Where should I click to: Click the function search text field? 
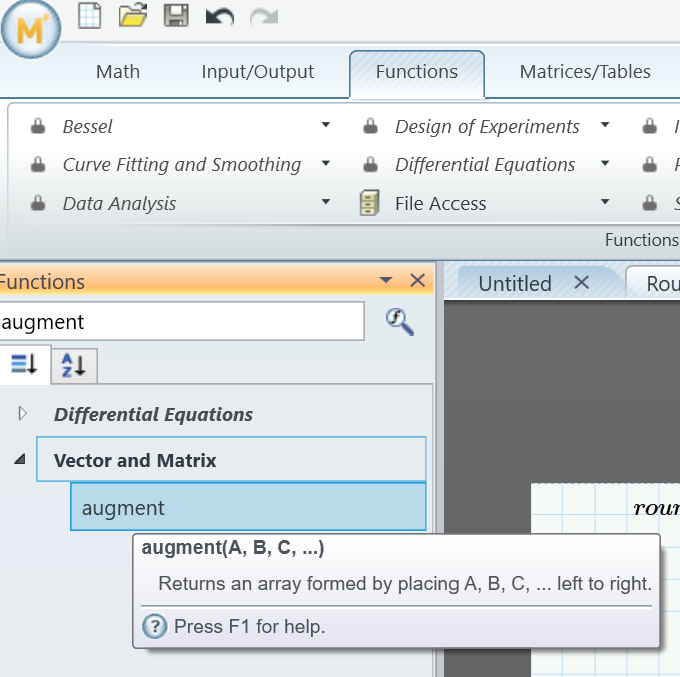click(180, 322)
